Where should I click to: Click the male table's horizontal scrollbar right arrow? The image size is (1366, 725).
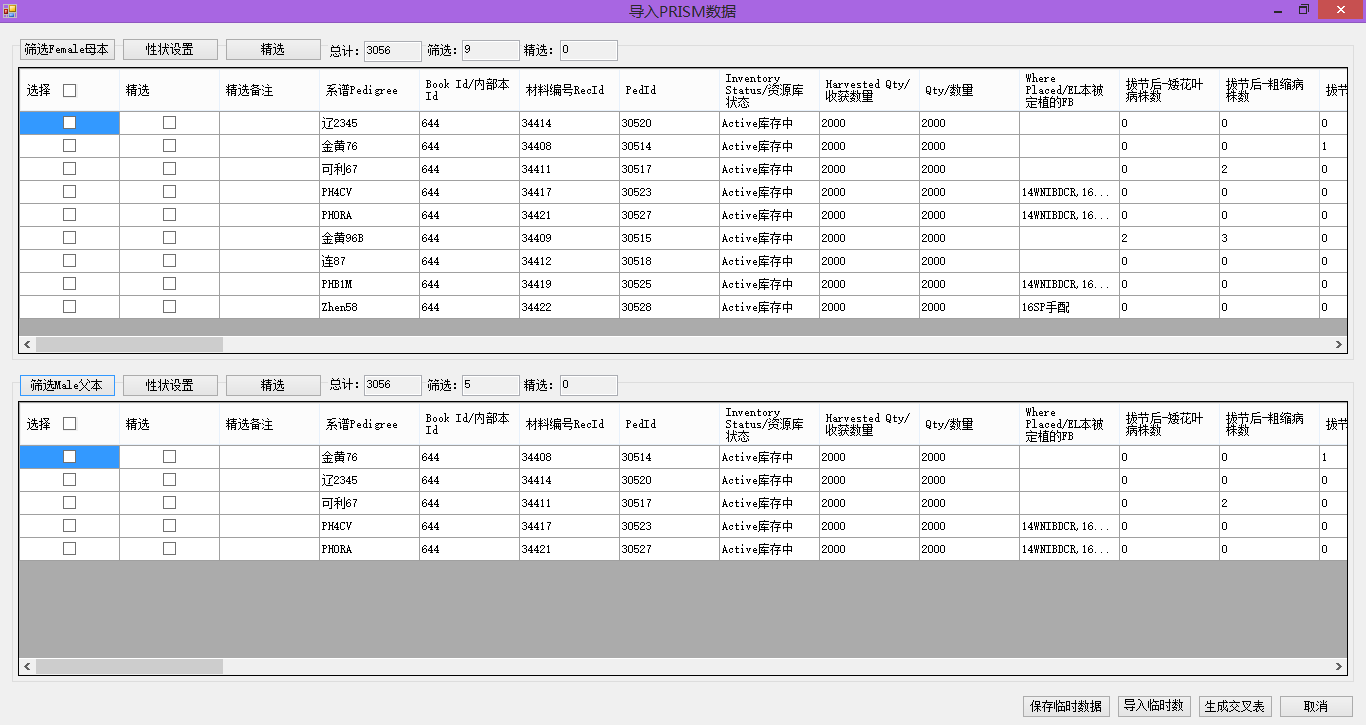click(x=1338, y=666)
